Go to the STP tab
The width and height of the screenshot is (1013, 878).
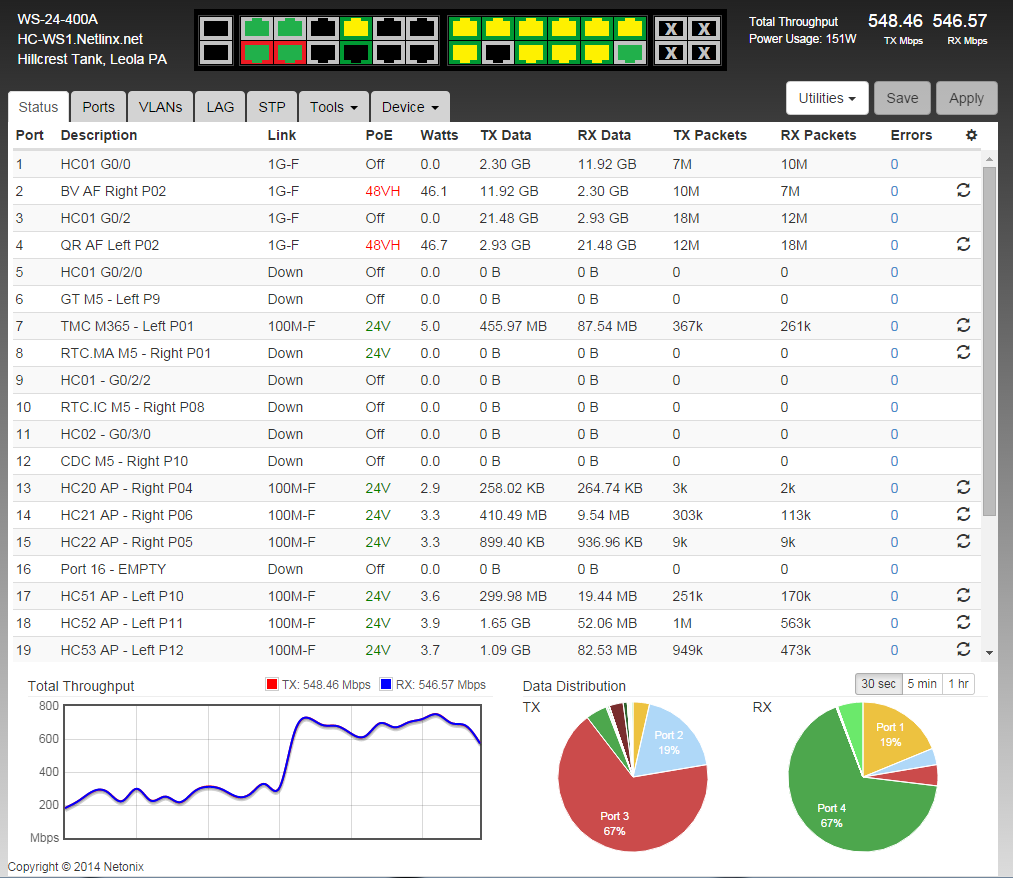(271, 107)
